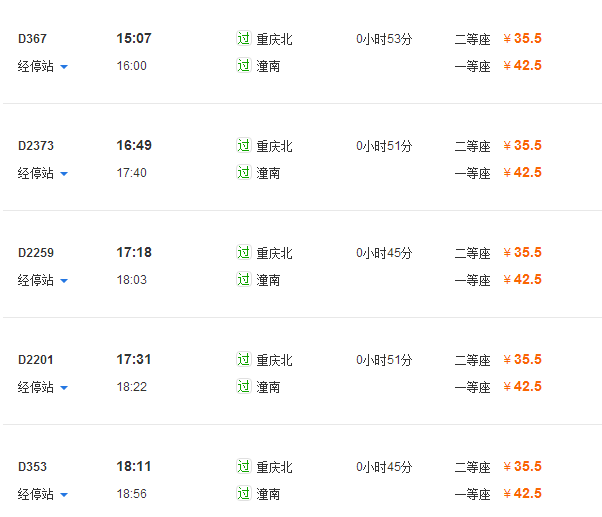Show 经停站 stop list for train D2259
The height and width of the screenshot is (517, 602).
[43, 280]
